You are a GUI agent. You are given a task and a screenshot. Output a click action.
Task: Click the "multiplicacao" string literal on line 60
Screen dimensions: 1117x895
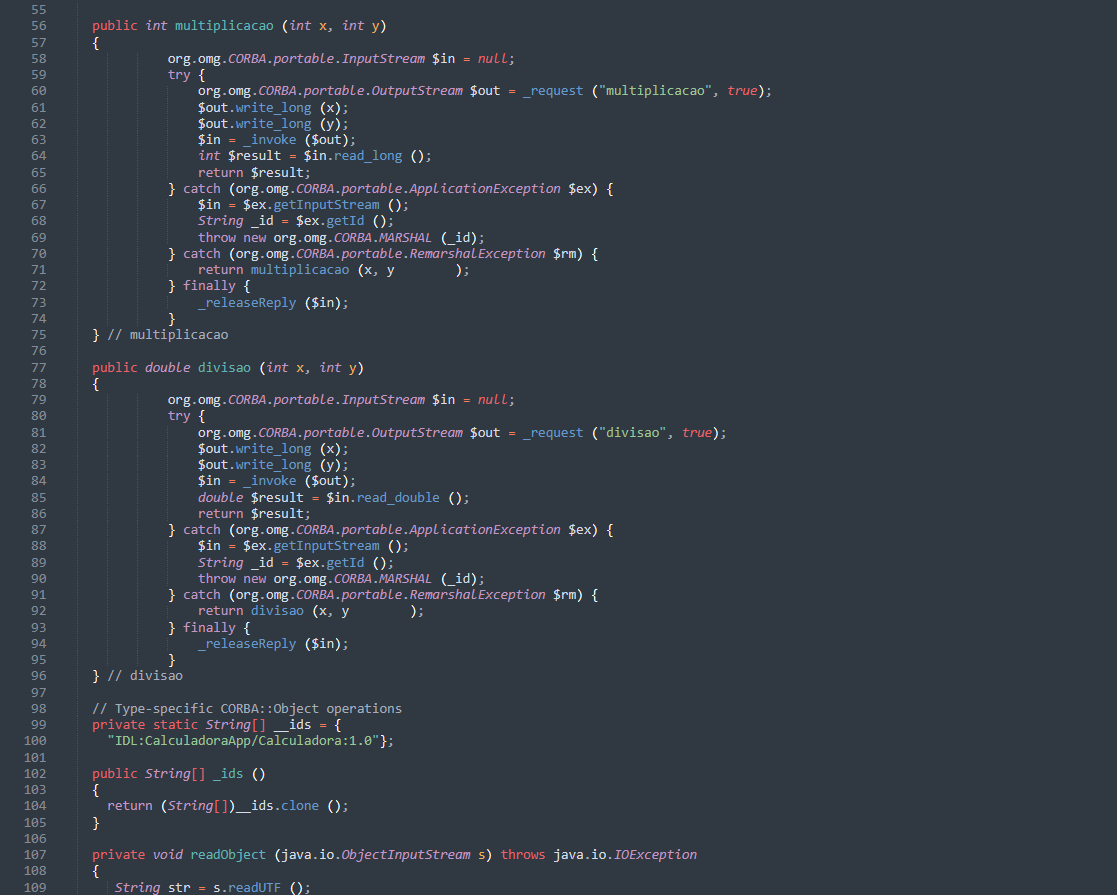click(655, 90)
